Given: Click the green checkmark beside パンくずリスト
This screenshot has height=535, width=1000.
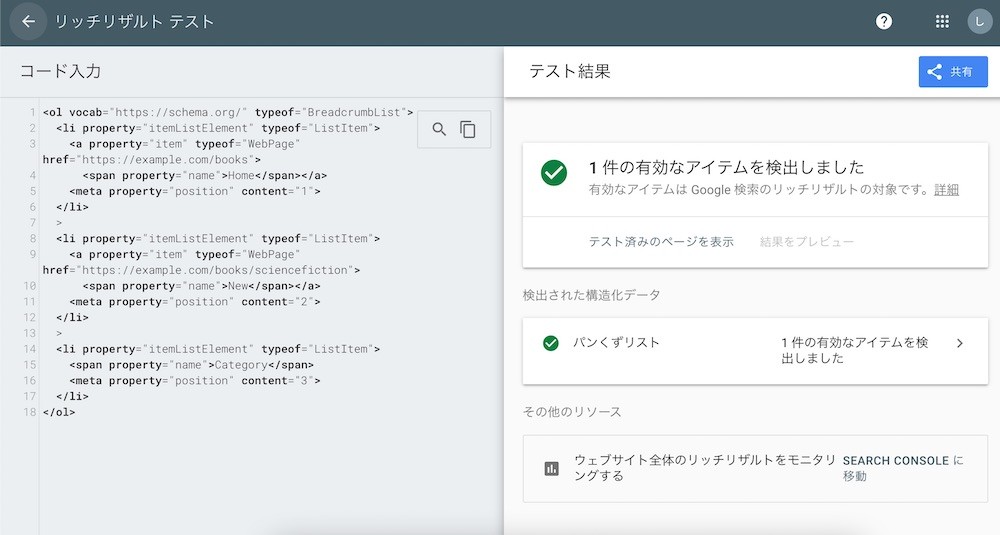Looking at the screenshot, I should click(550, 343).
